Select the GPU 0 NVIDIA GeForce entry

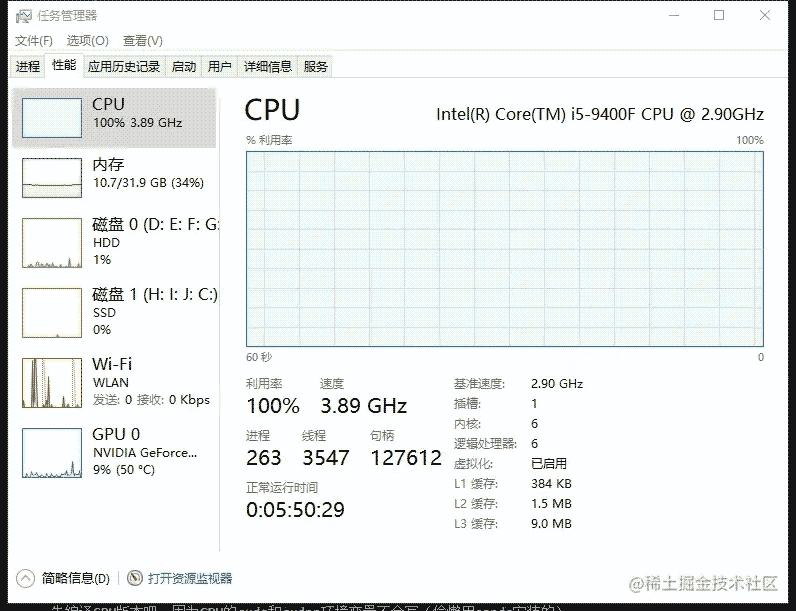coord(116,452)
